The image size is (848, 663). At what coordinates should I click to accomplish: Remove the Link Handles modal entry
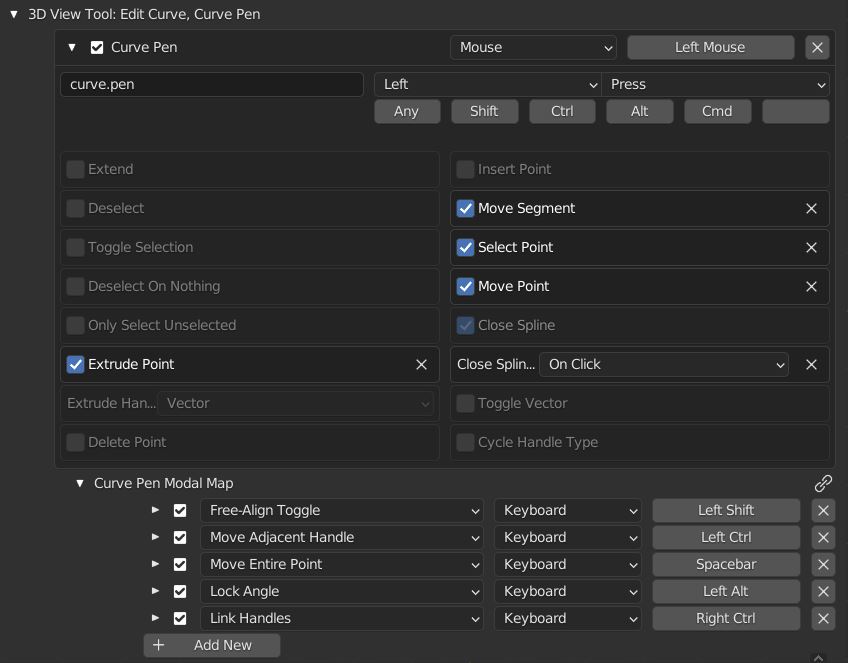click(822, 618)
